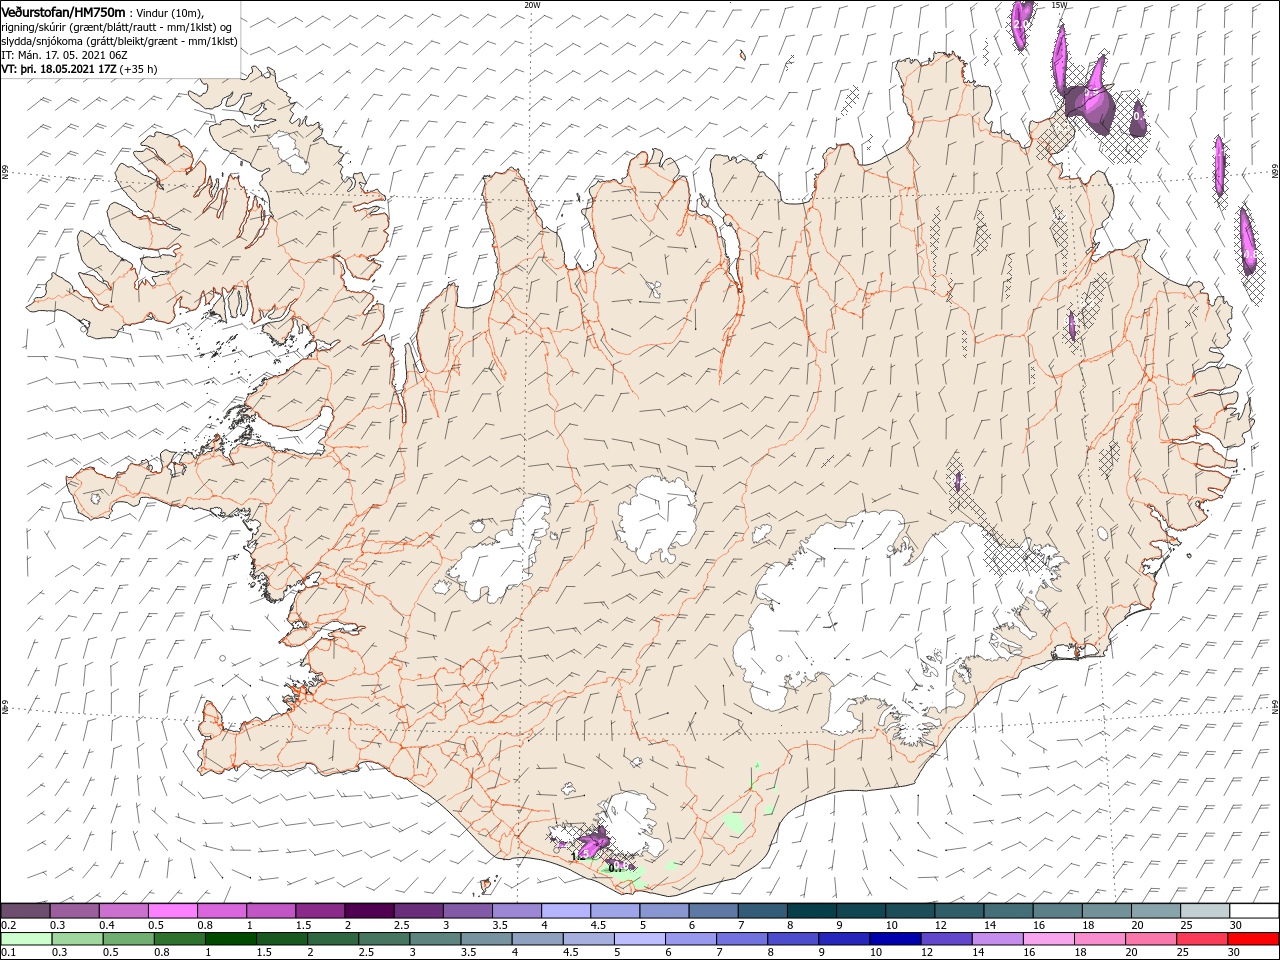The height and width of the screenshot is (960, 1280).
Task: Select lower legend swatch starting at 7
Action: [742, 939]
